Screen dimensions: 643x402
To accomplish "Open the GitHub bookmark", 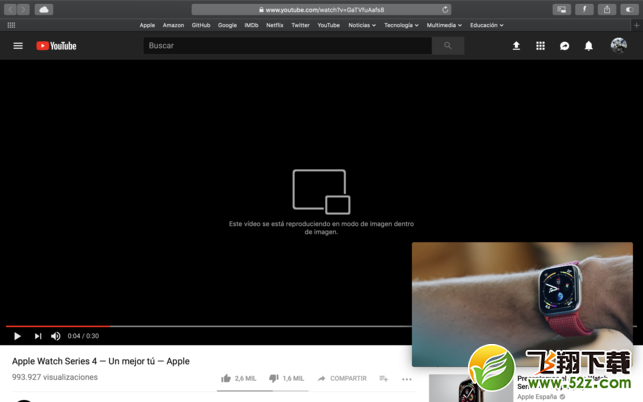I will [201, 25].
